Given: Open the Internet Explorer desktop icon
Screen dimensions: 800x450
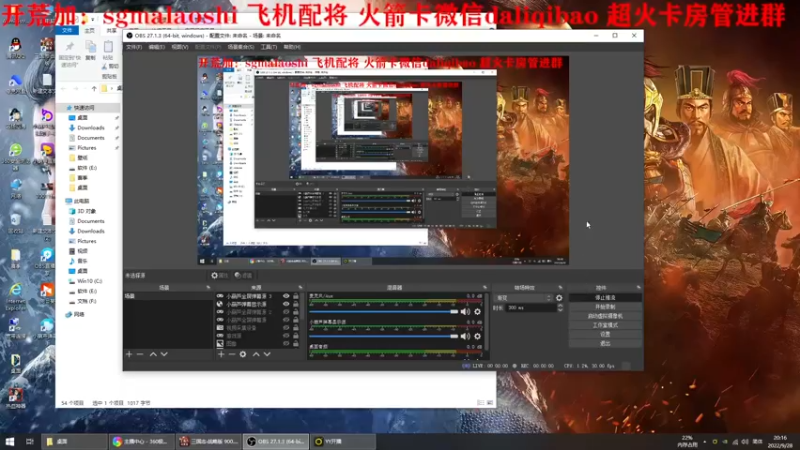Looking at the screenshot, I should tap(16, 296).
